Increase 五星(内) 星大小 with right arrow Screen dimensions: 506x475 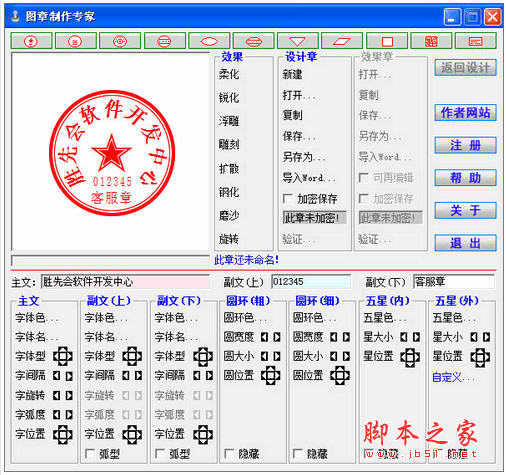[x=416, y=337]
